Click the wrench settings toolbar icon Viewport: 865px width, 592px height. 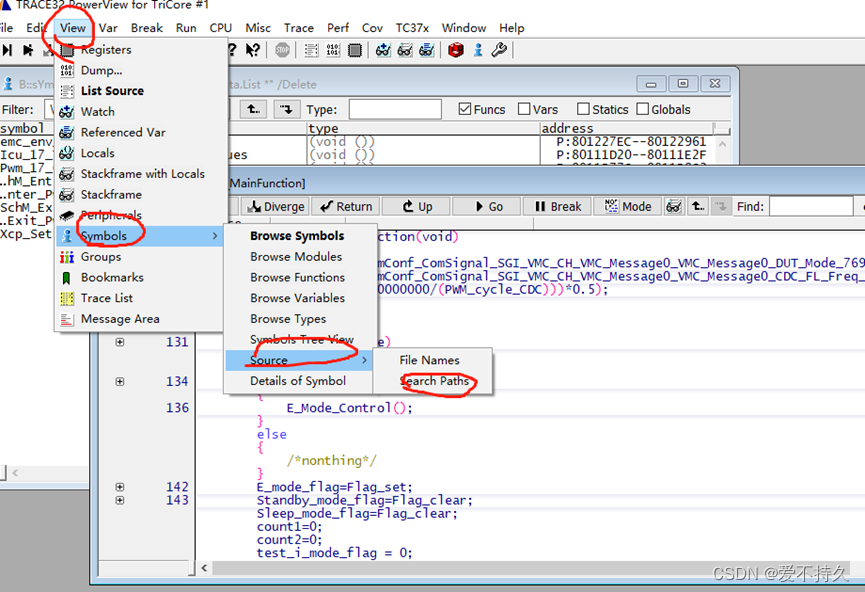click(x=499, y=50)
